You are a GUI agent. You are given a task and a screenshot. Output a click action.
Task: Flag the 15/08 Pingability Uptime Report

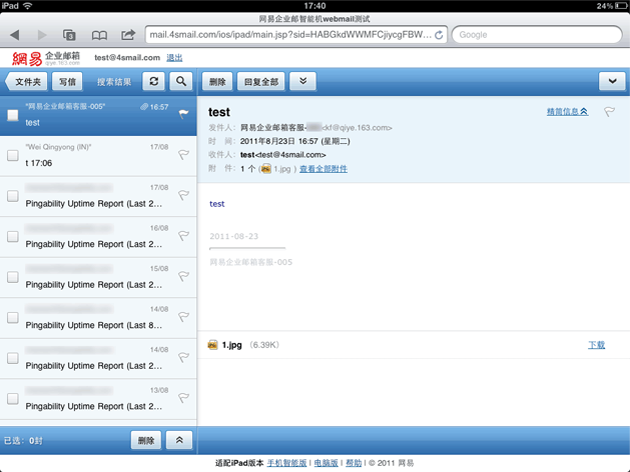(184, 276)
